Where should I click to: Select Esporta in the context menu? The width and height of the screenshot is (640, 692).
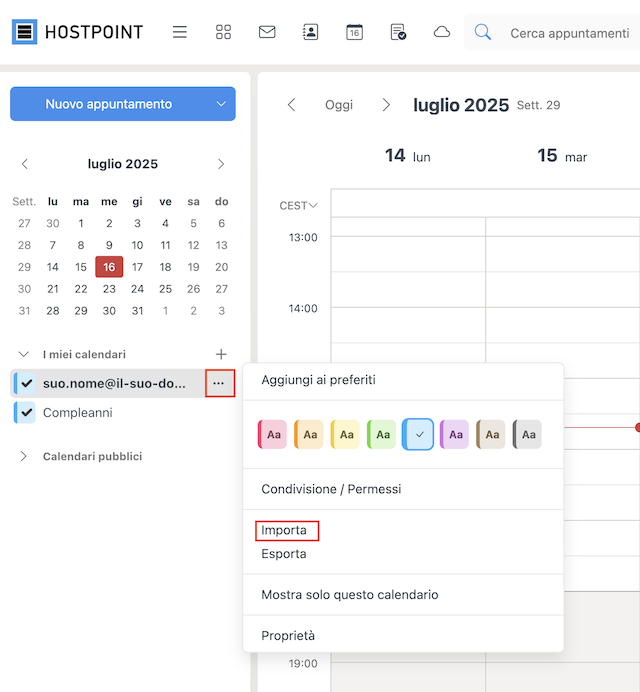pyautogui.click(x=284, y=554)
